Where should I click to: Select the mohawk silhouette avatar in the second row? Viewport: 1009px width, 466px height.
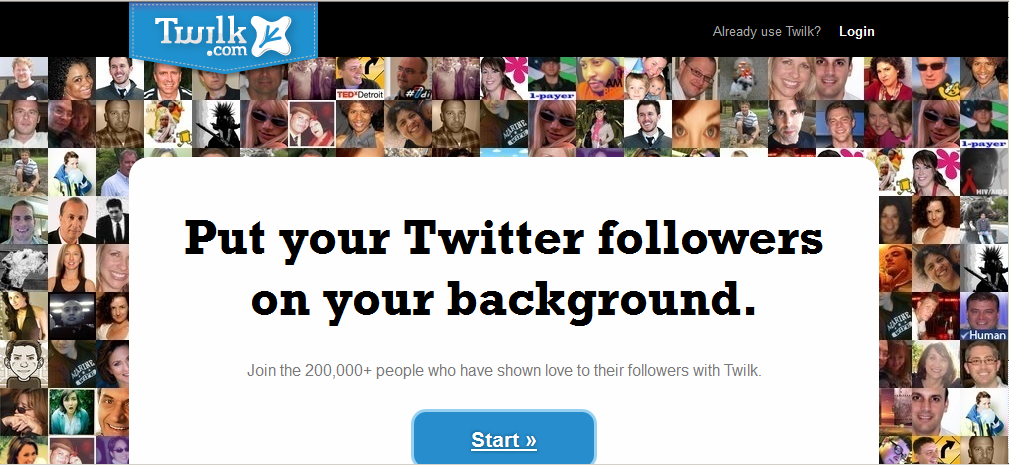point(216,124)
